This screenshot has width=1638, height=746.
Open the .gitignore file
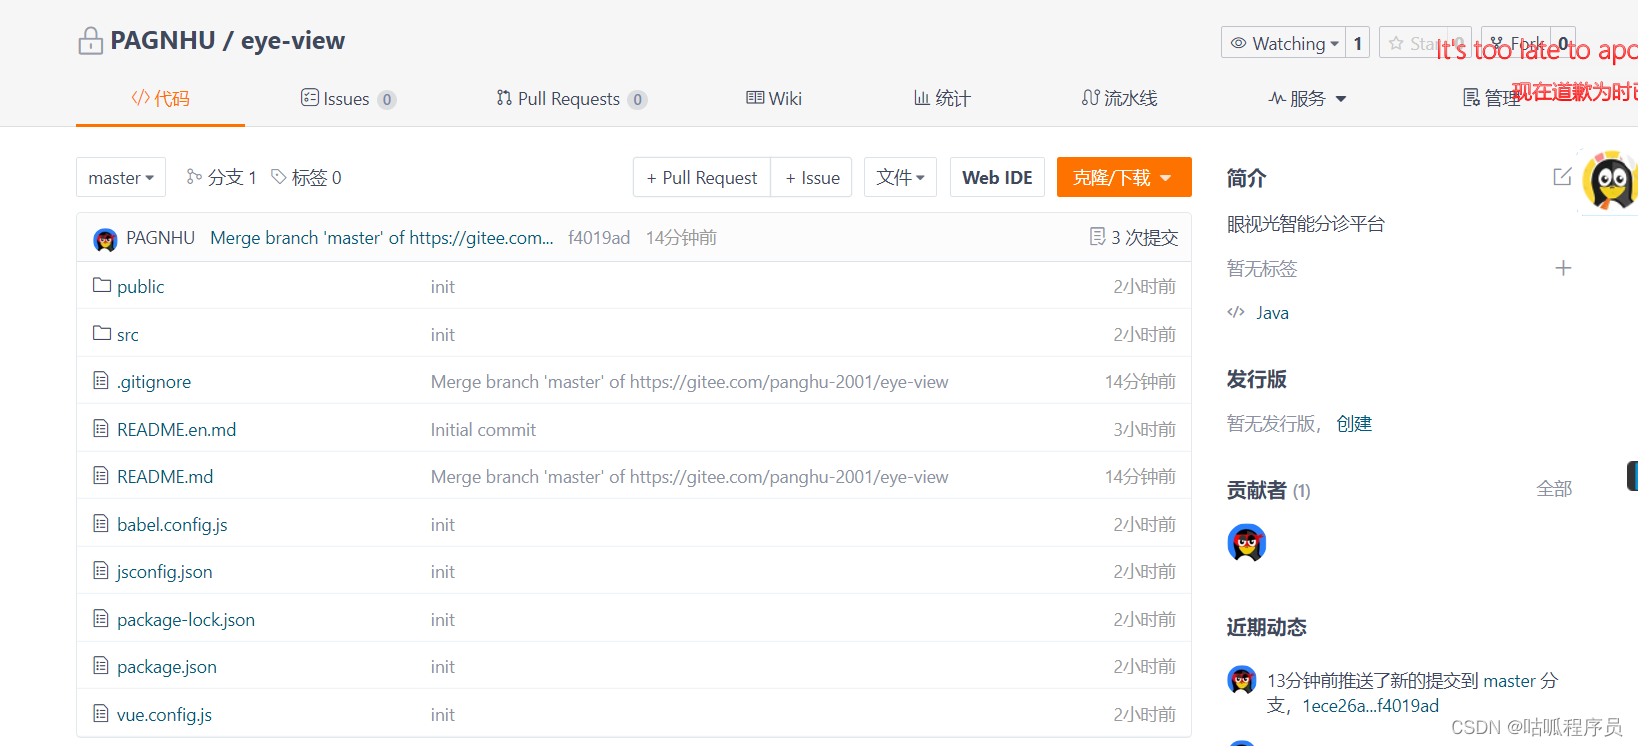154,382
